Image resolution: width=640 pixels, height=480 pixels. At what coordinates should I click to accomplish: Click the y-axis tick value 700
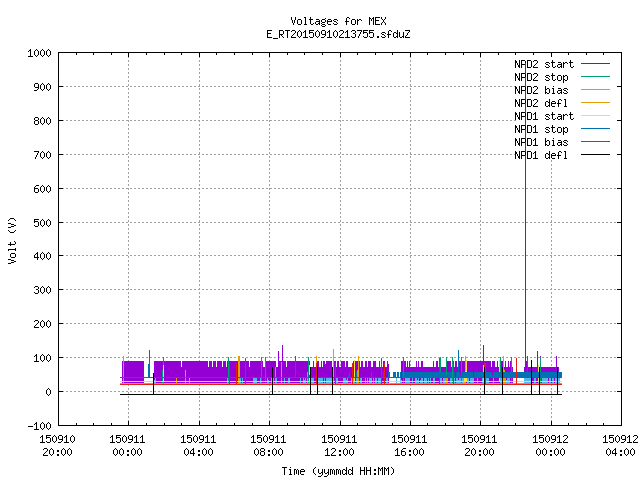[42, 155]
